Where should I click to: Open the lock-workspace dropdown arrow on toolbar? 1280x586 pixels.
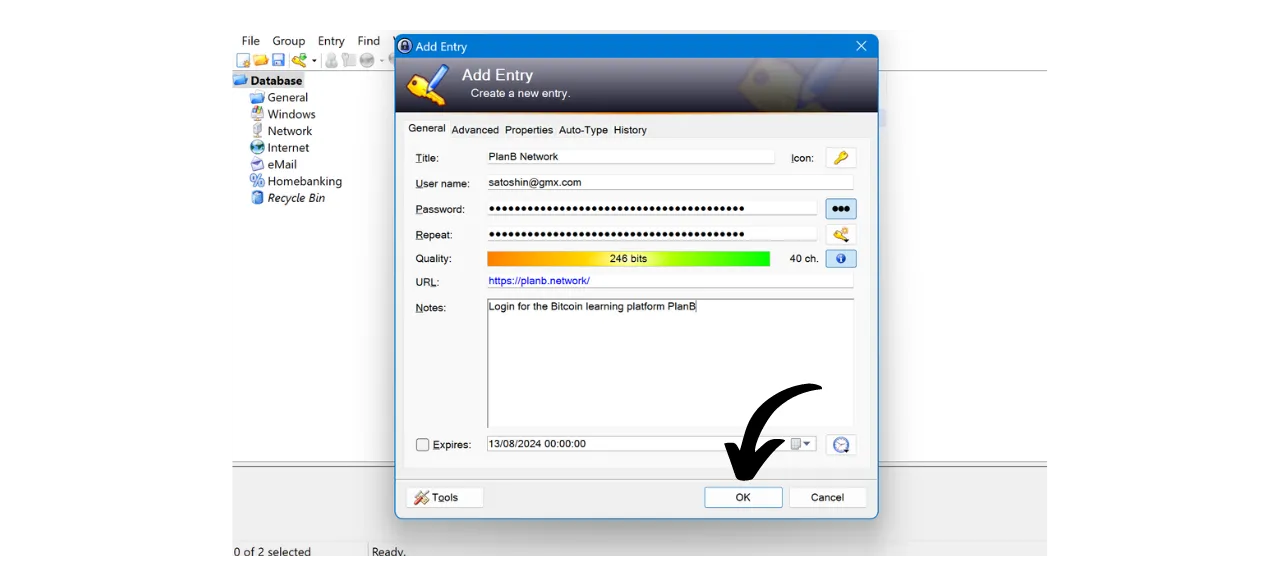pos(314,60)
